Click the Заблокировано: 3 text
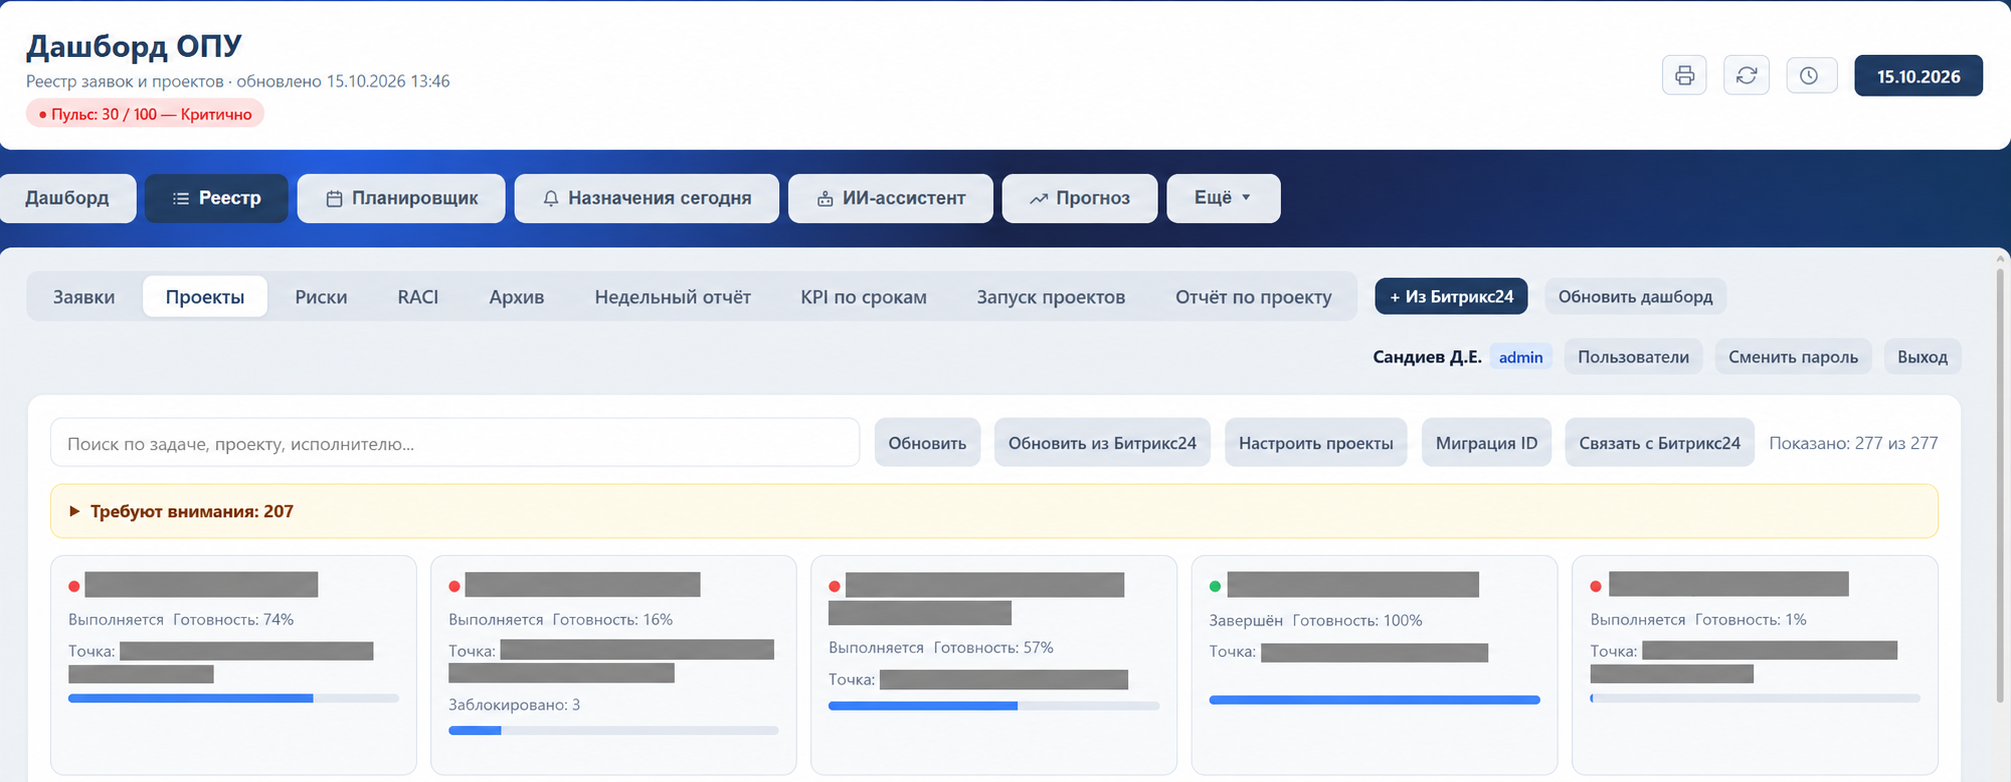The height and width of the screenshot is (782, 2011). (x=514, y=705)
